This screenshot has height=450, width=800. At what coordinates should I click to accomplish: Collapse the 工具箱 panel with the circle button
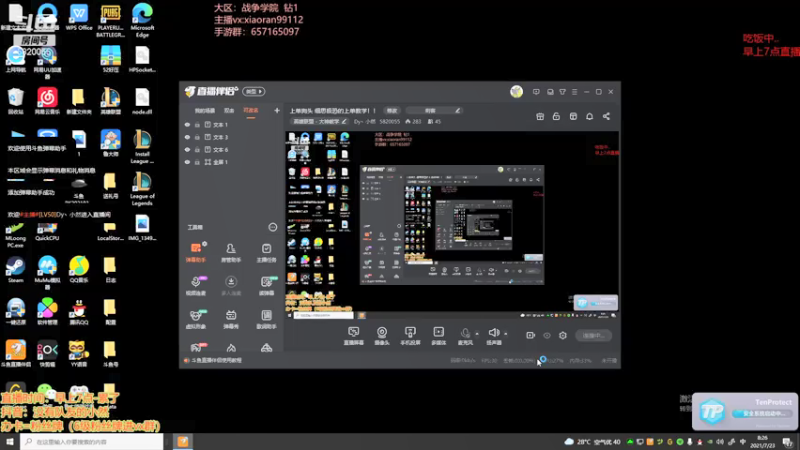(x=273, y=227)
